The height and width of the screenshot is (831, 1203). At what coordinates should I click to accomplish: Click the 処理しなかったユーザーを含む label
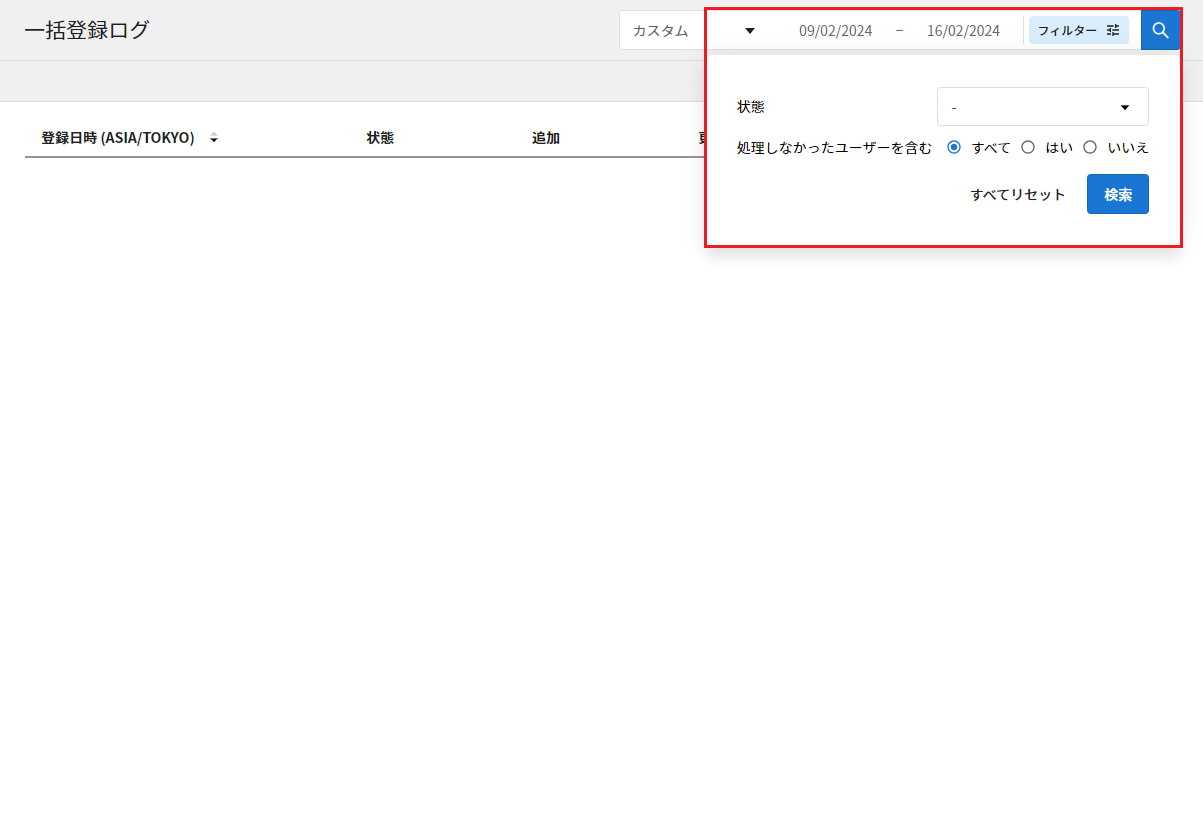click(x=834, y=147)
